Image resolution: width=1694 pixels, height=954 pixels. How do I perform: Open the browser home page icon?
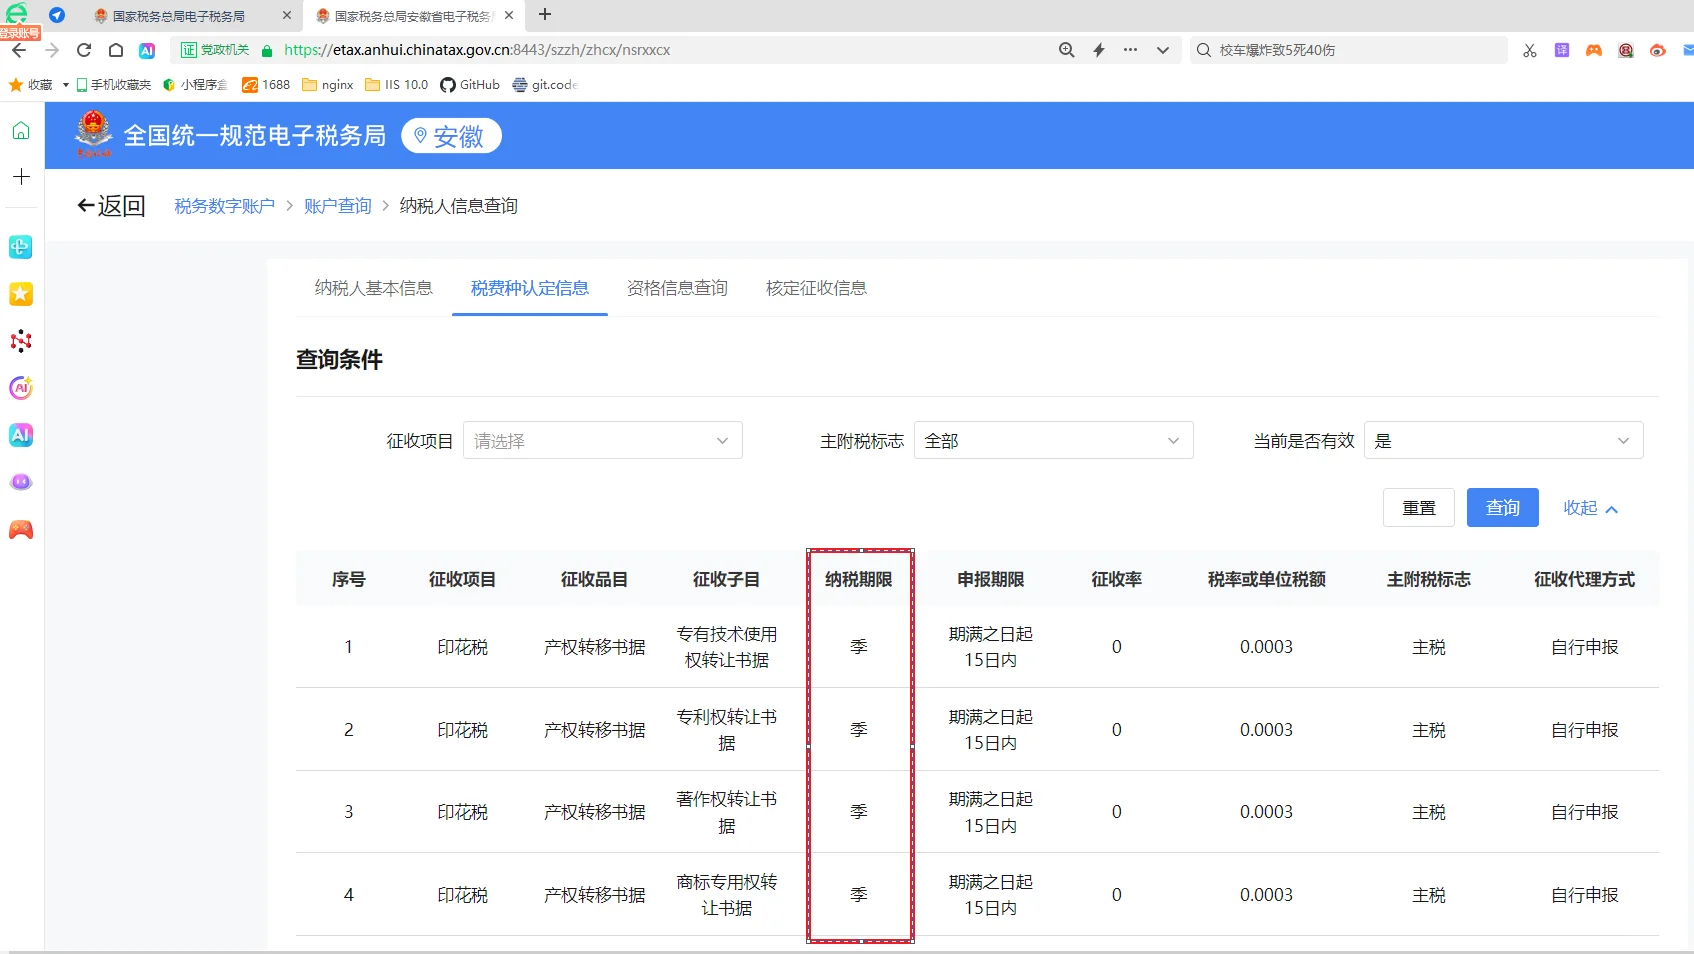(x=116, y=50)
